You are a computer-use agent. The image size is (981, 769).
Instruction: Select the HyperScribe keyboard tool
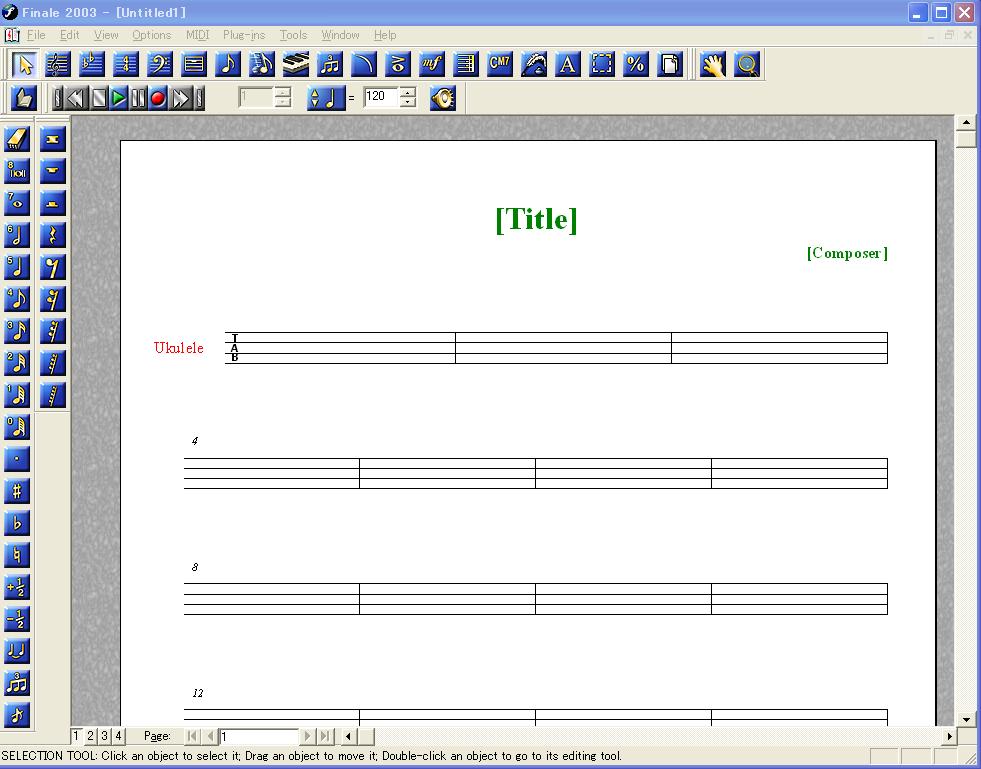click(296, 64)
